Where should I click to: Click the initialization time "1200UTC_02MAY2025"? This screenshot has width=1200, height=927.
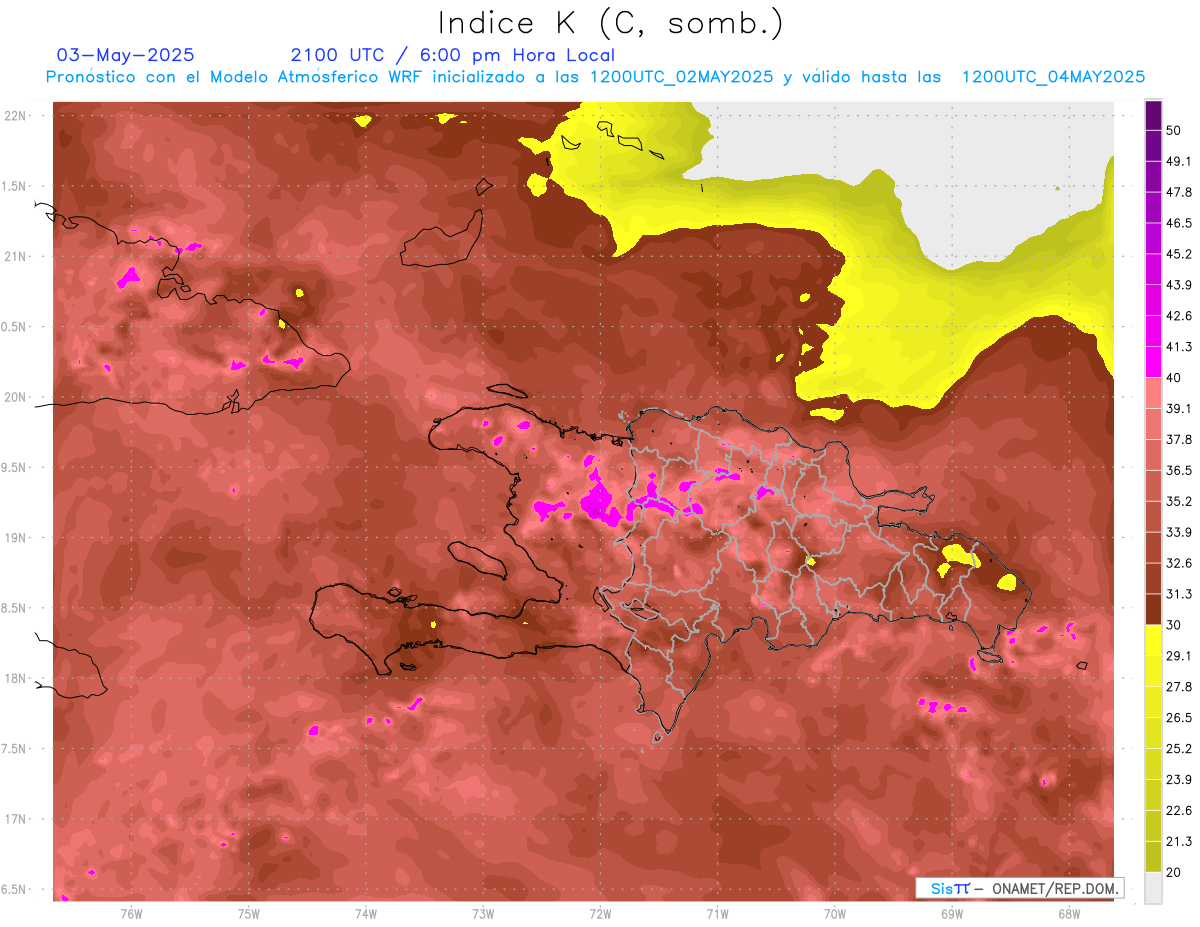(x=681, y=77)
